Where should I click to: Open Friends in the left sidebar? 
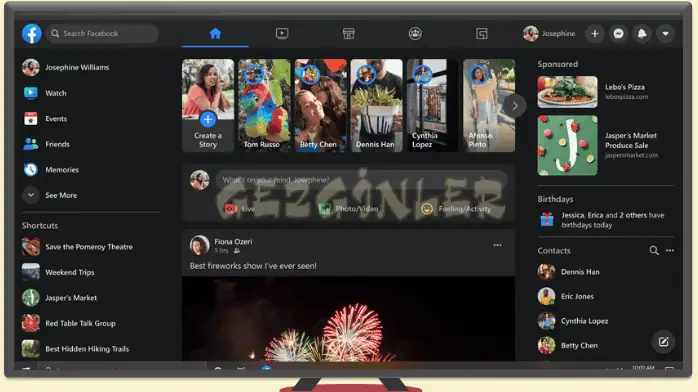pyautogui.click(x=46, y=144)
